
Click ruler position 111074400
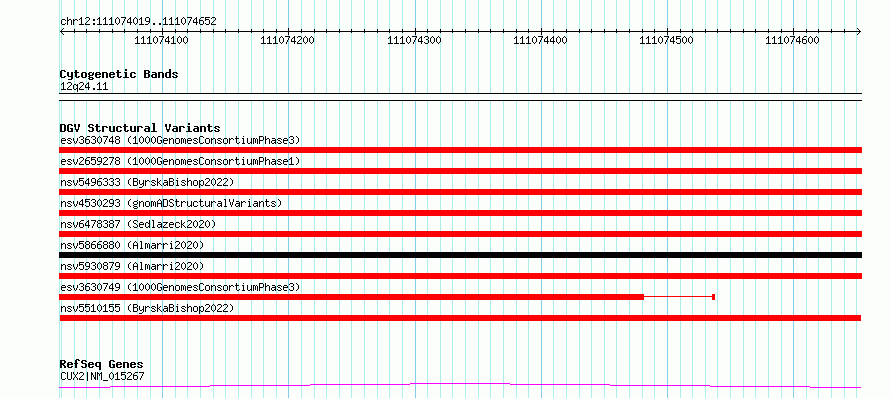(540, 40)
